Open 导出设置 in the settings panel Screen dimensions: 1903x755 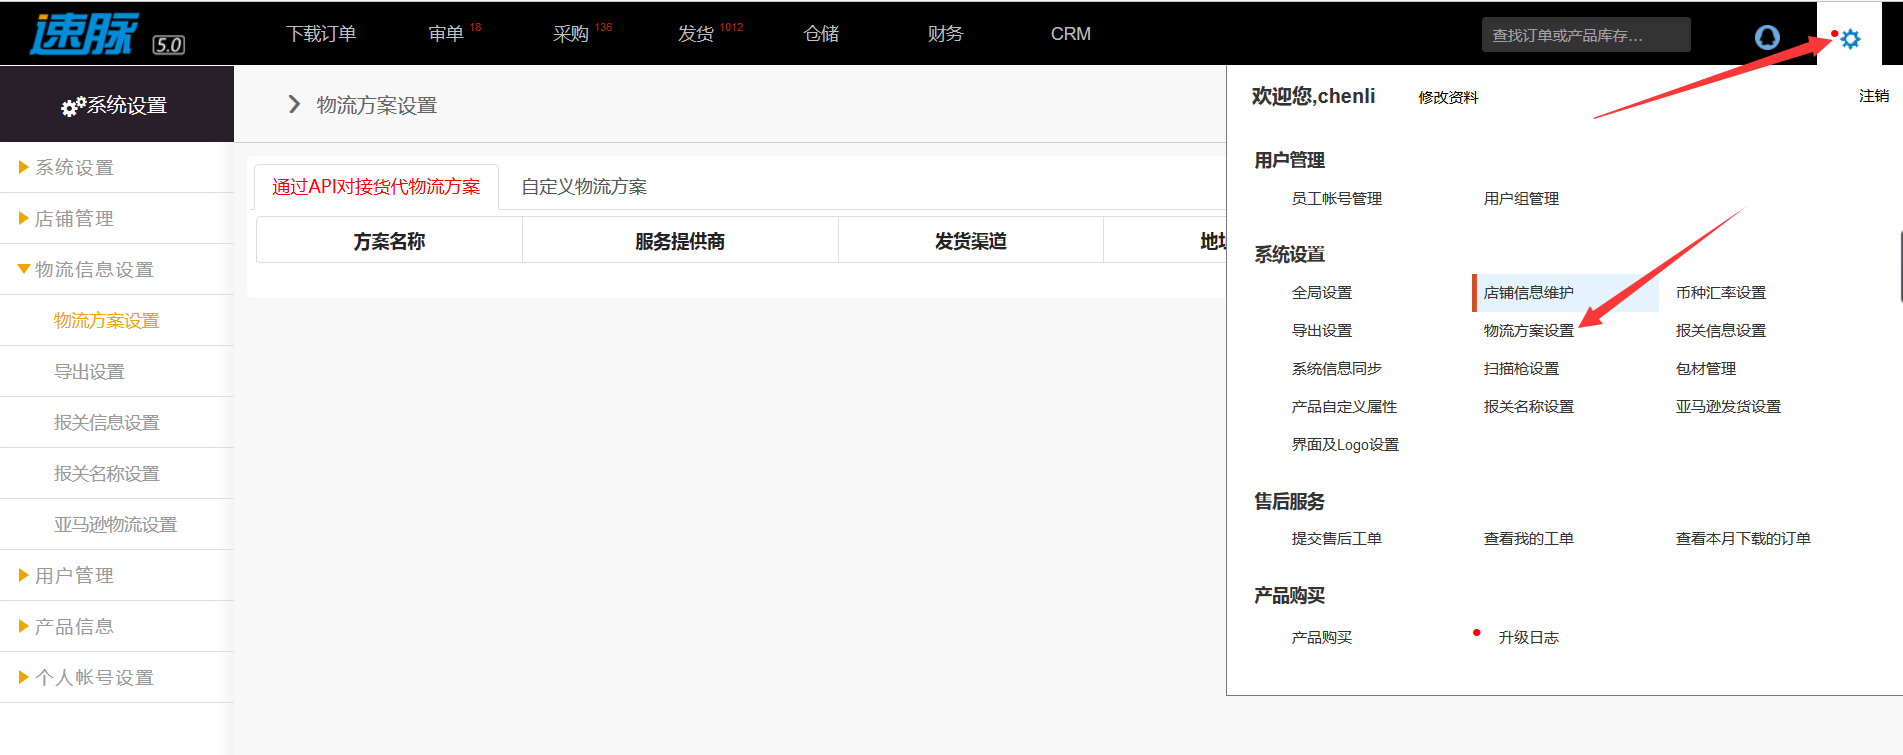[1322, 331]
